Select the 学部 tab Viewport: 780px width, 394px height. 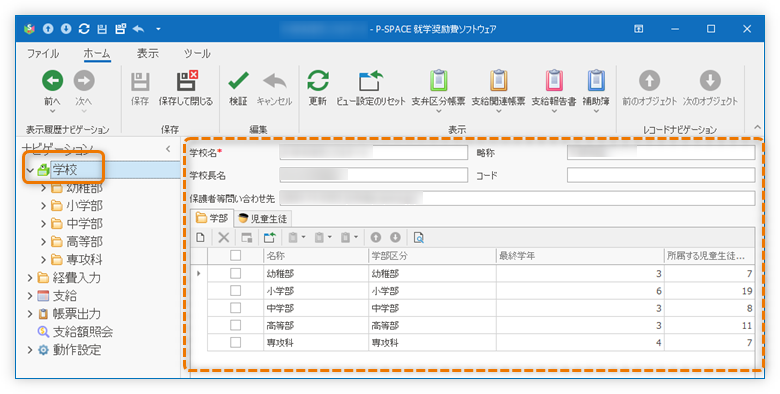pos(212,218)
